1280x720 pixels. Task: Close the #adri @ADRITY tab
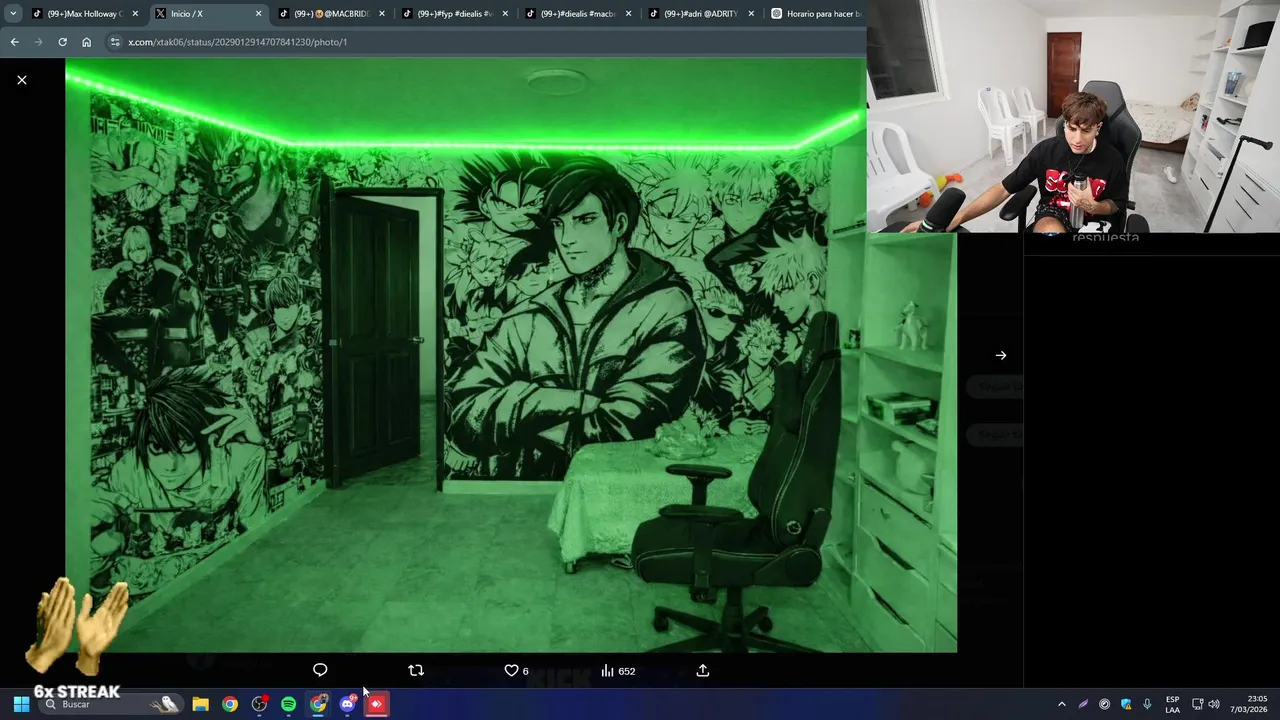(751, 14)
